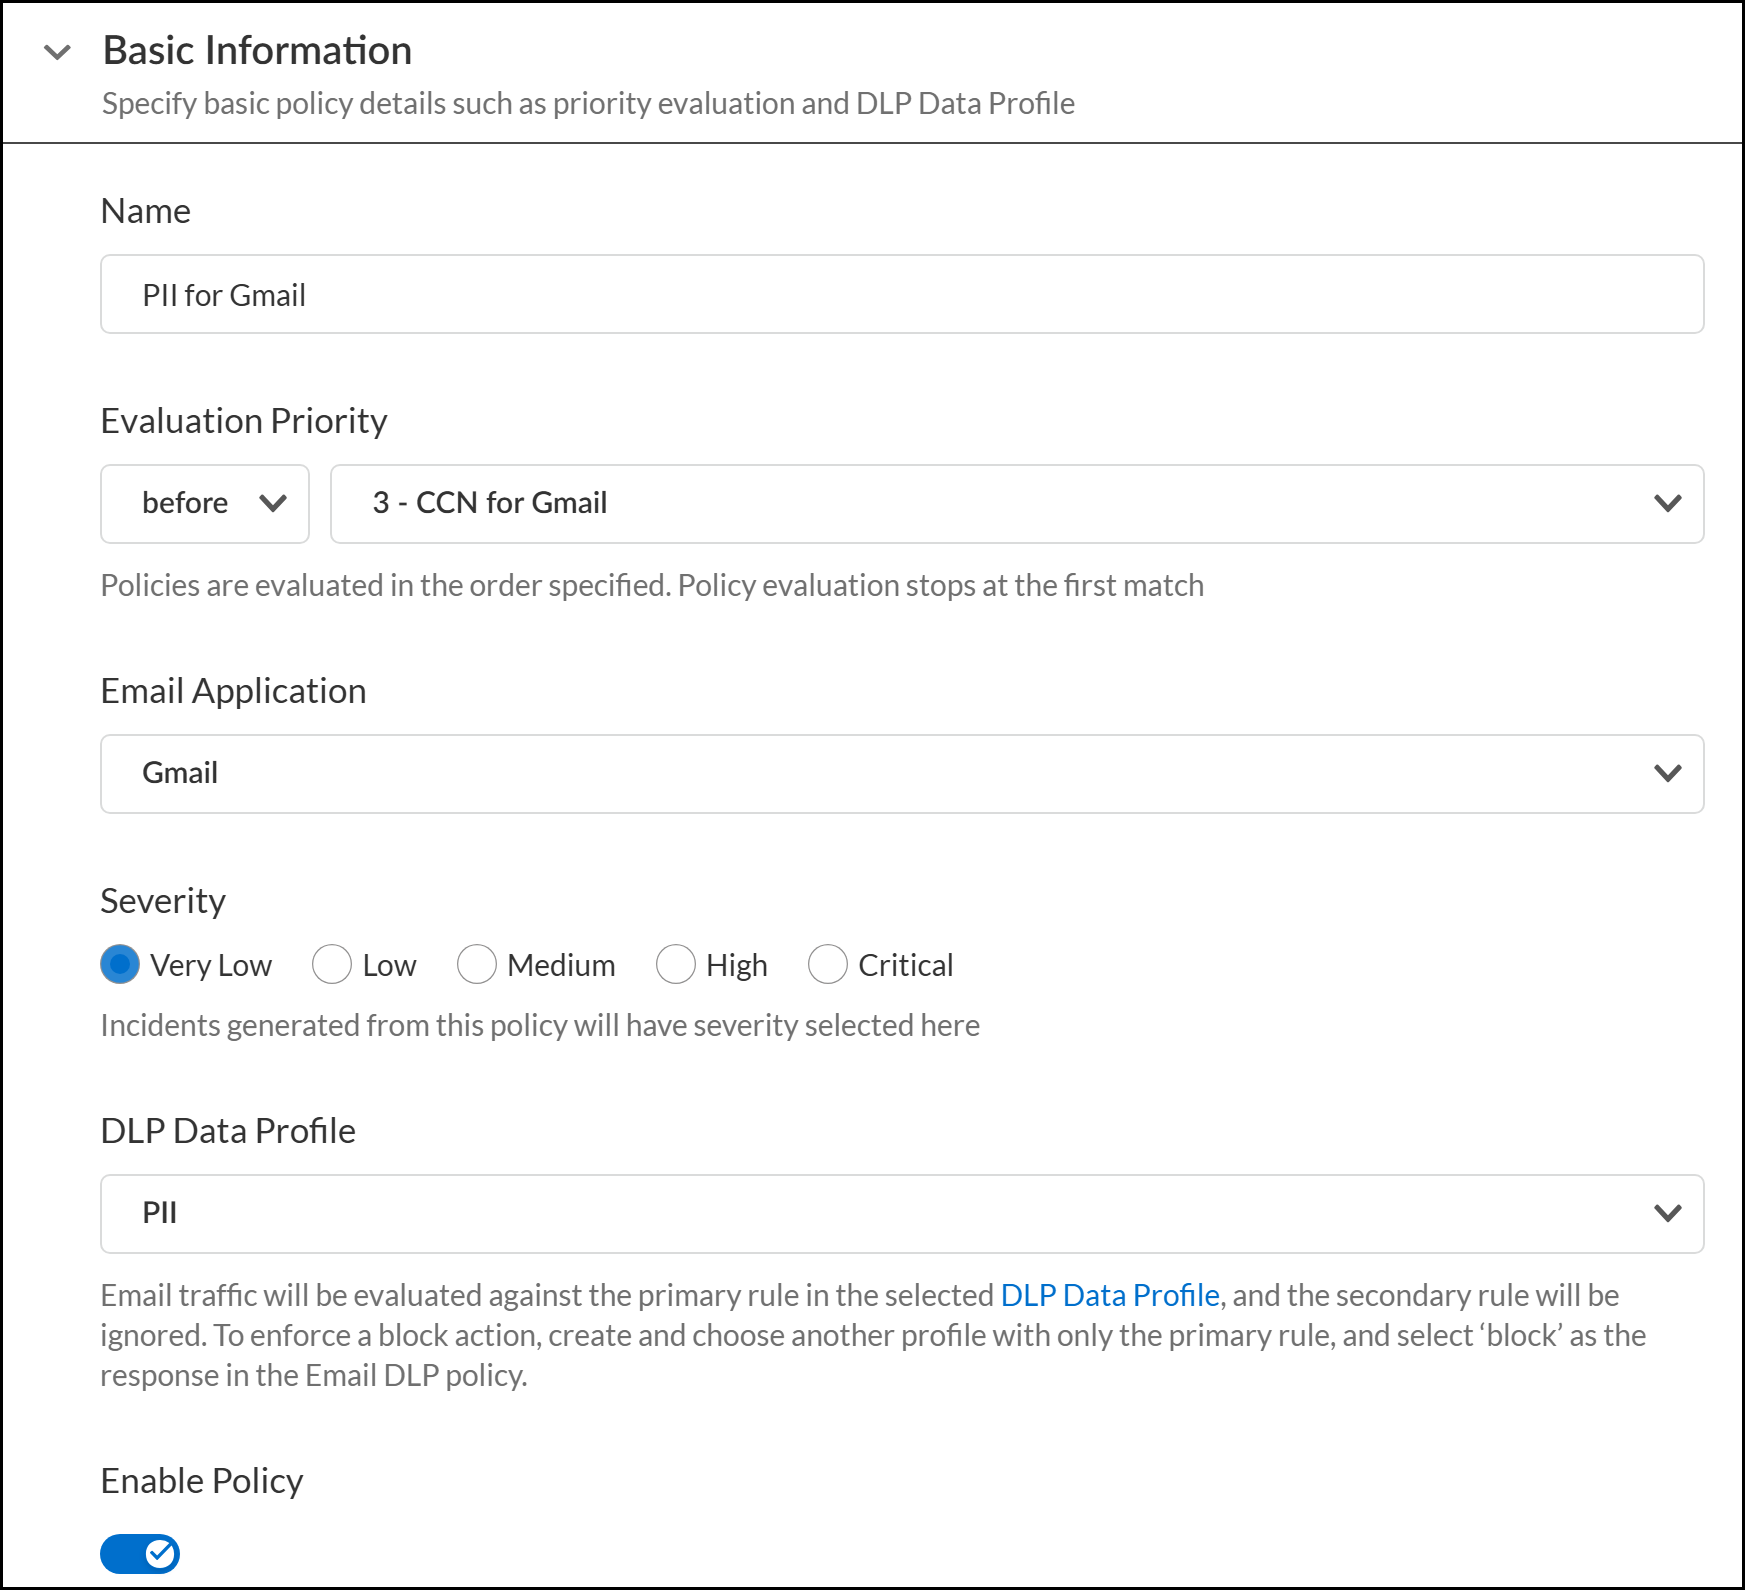Open the DLP Data Profile PII dropdown
The width and height of the screenshot is (1745, 1590).
click(901, 1214)
